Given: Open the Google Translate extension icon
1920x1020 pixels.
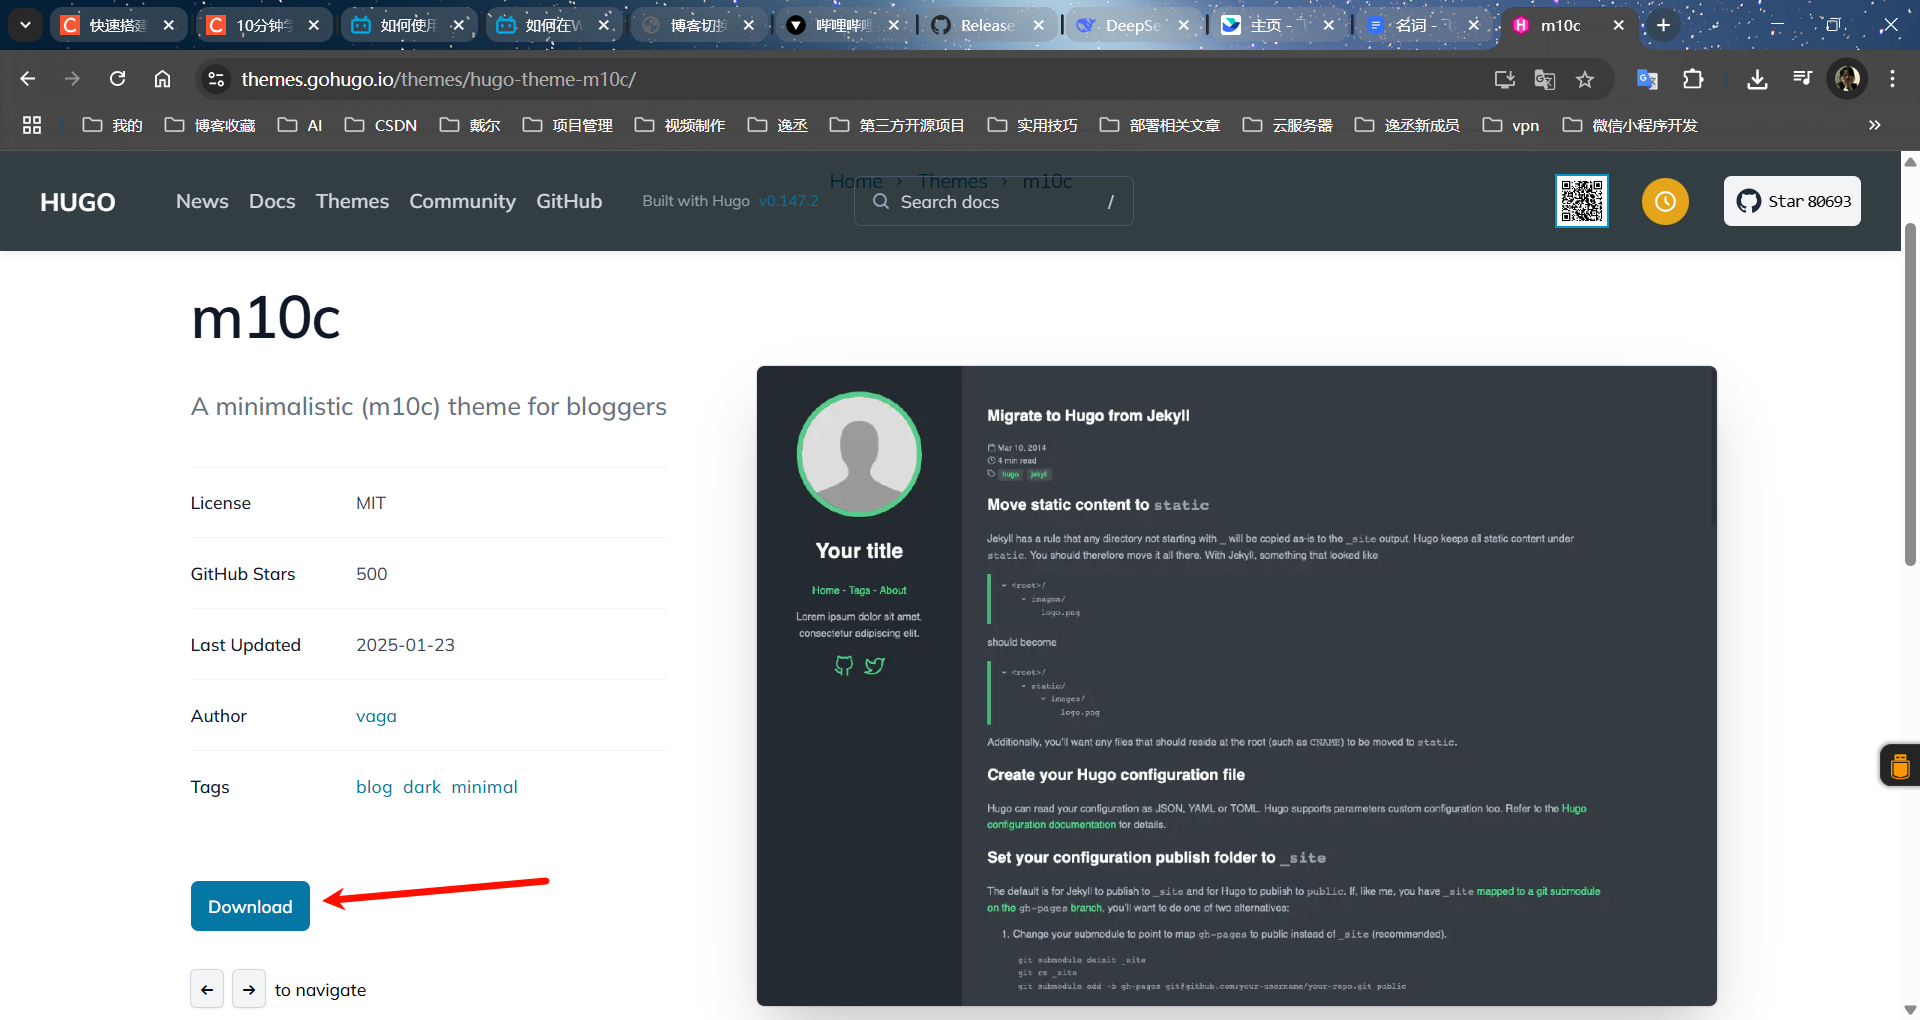Looking at the screenshot, I should 1647,79.
